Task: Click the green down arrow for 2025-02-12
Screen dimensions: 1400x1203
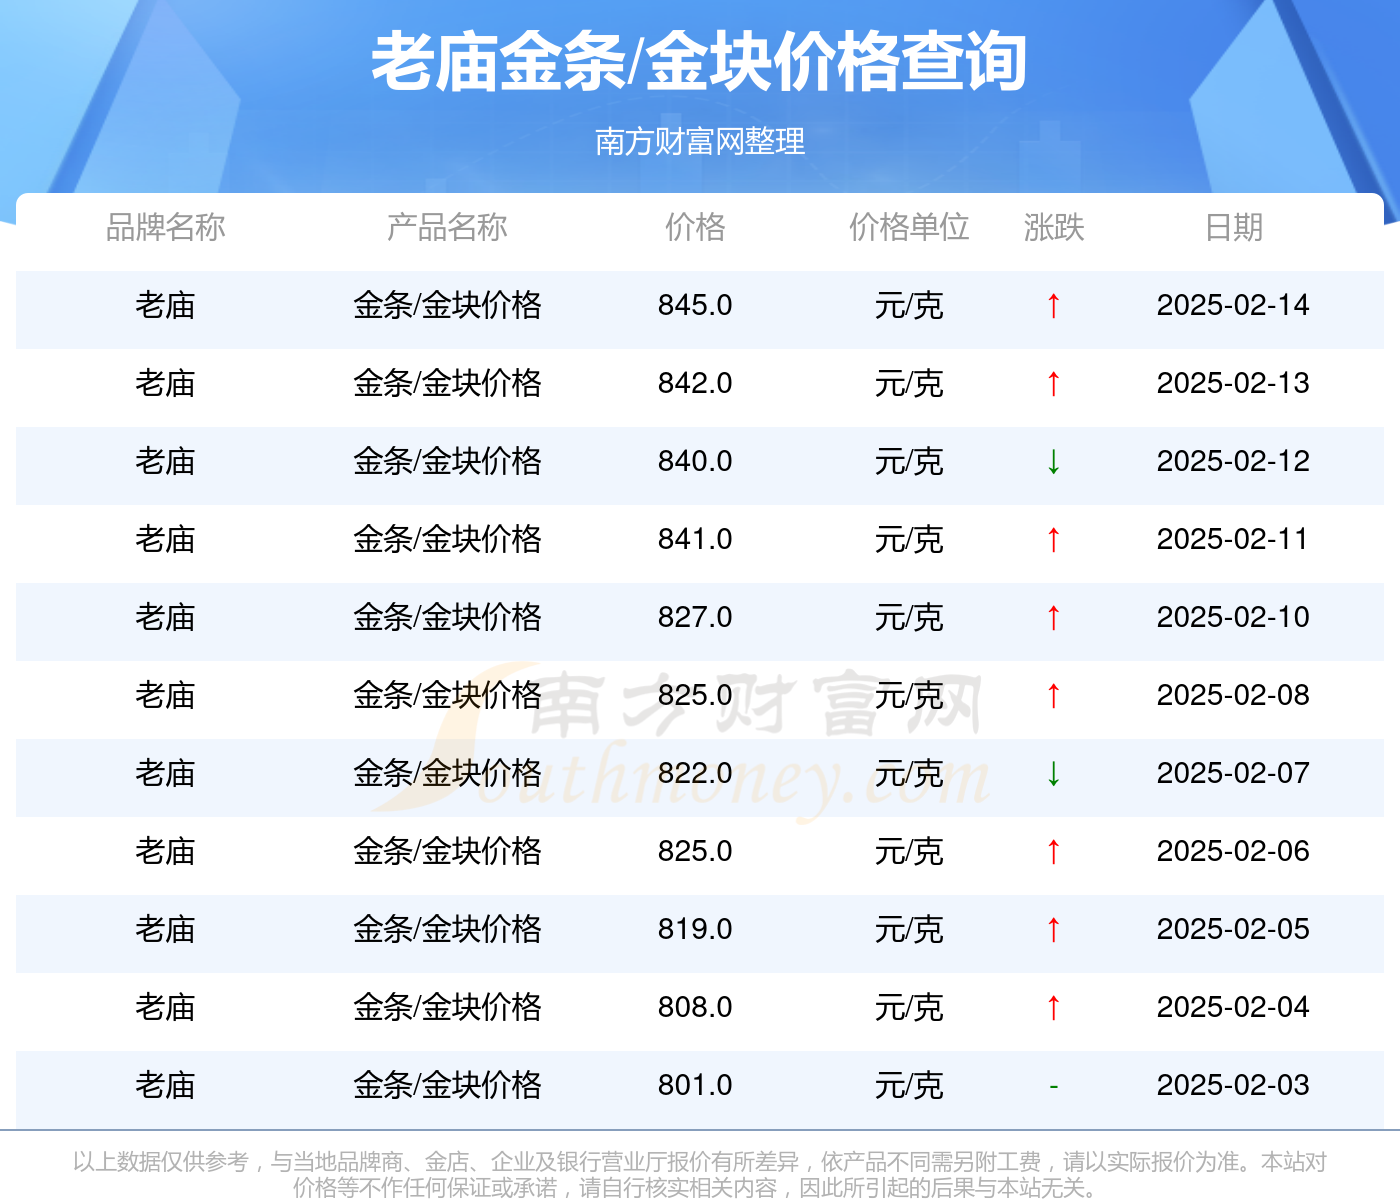Action: 1053,461
